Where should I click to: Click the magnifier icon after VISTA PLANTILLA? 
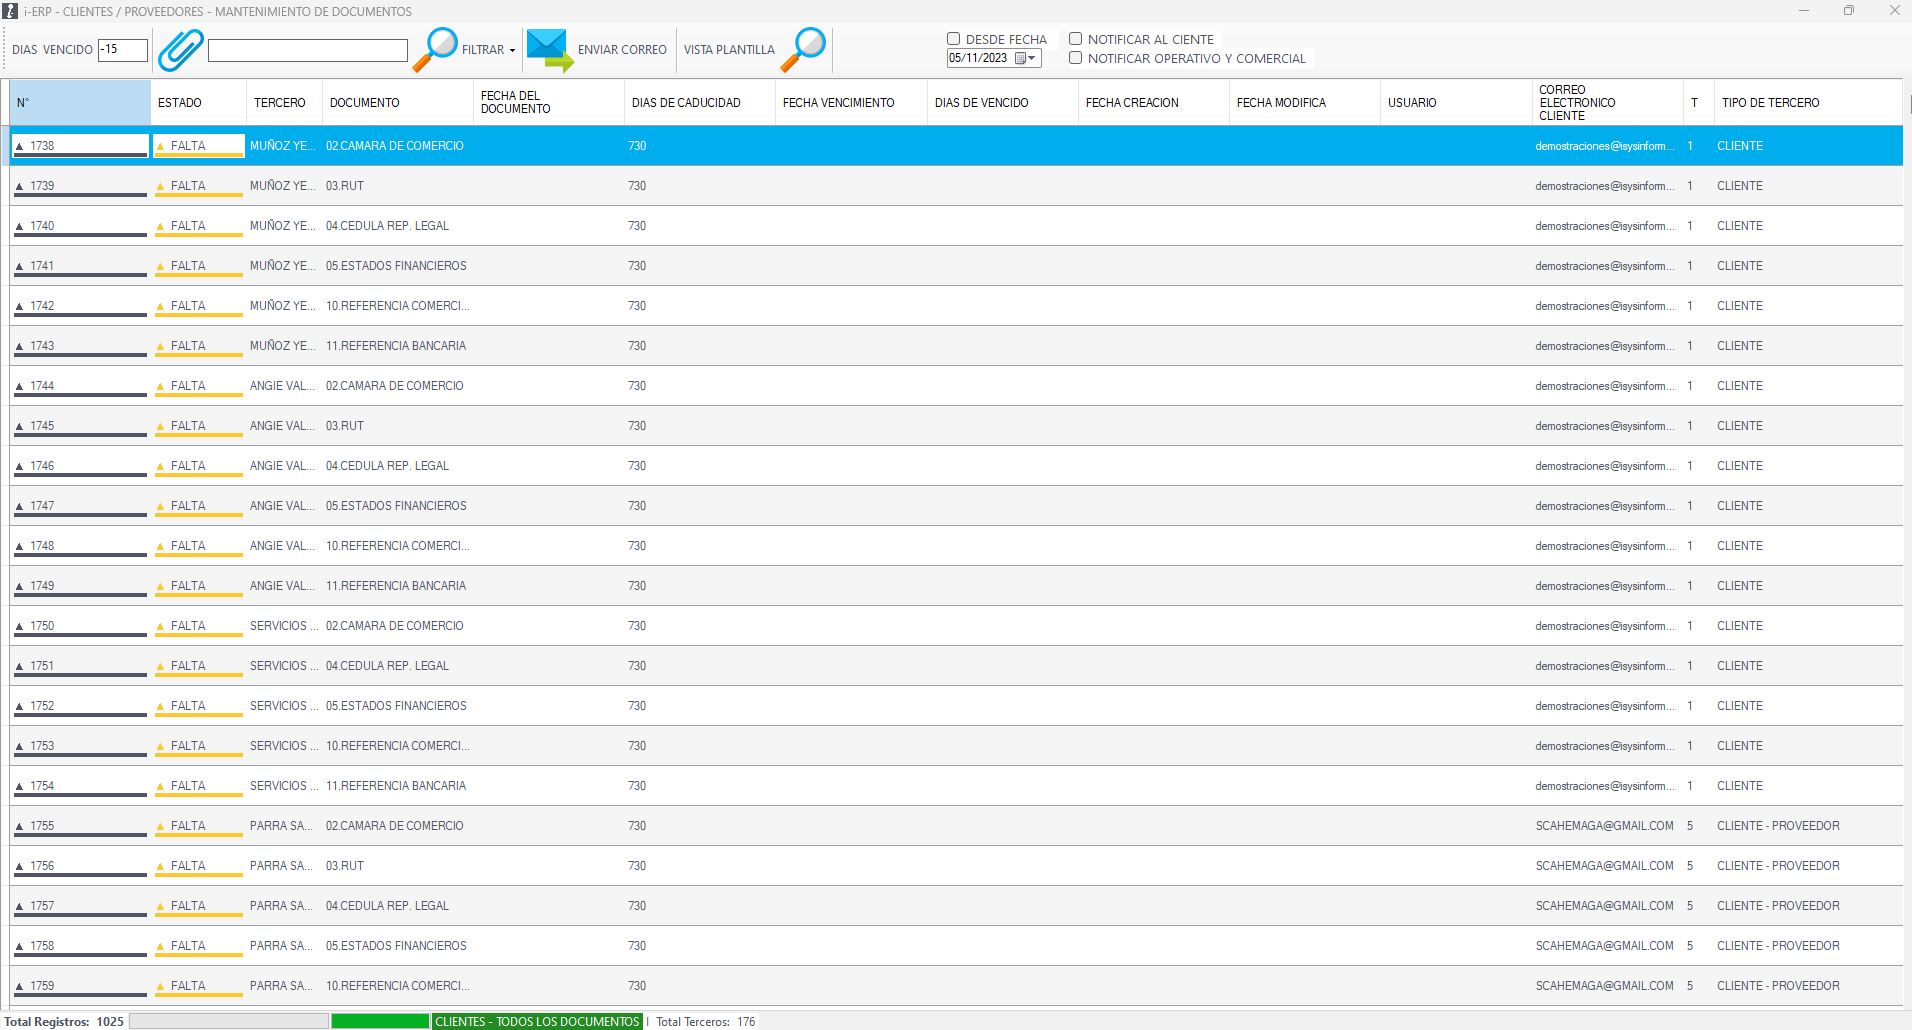click(804, 49)
